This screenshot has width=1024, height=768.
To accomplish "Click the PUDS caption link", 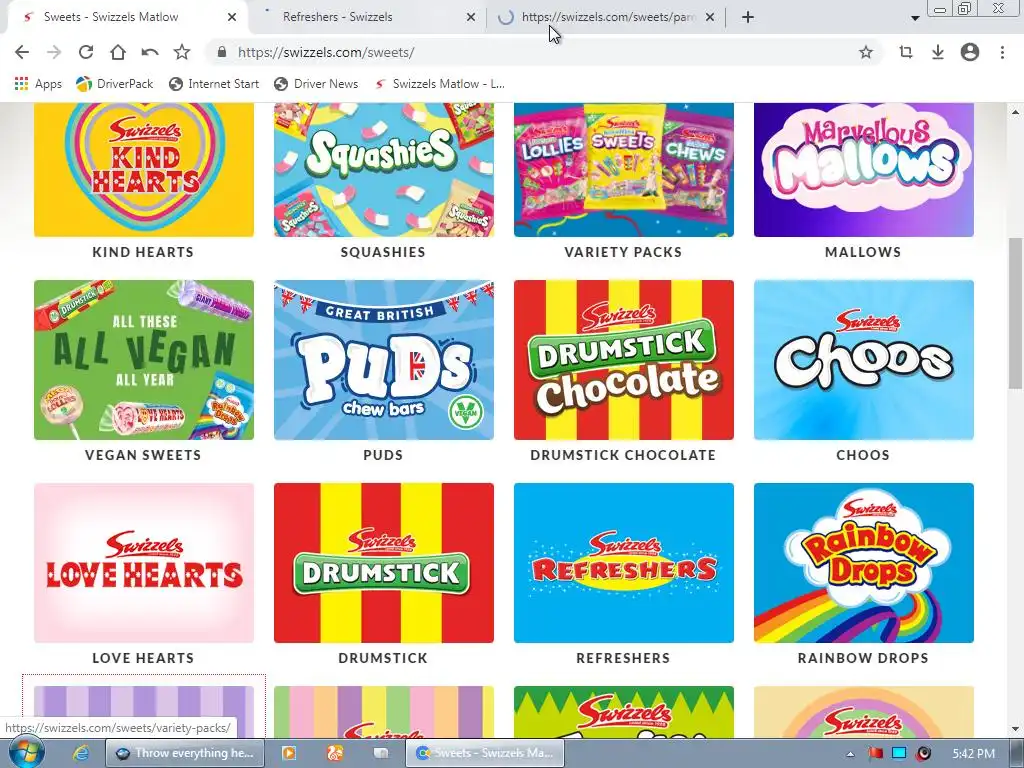I will point(383,455).
